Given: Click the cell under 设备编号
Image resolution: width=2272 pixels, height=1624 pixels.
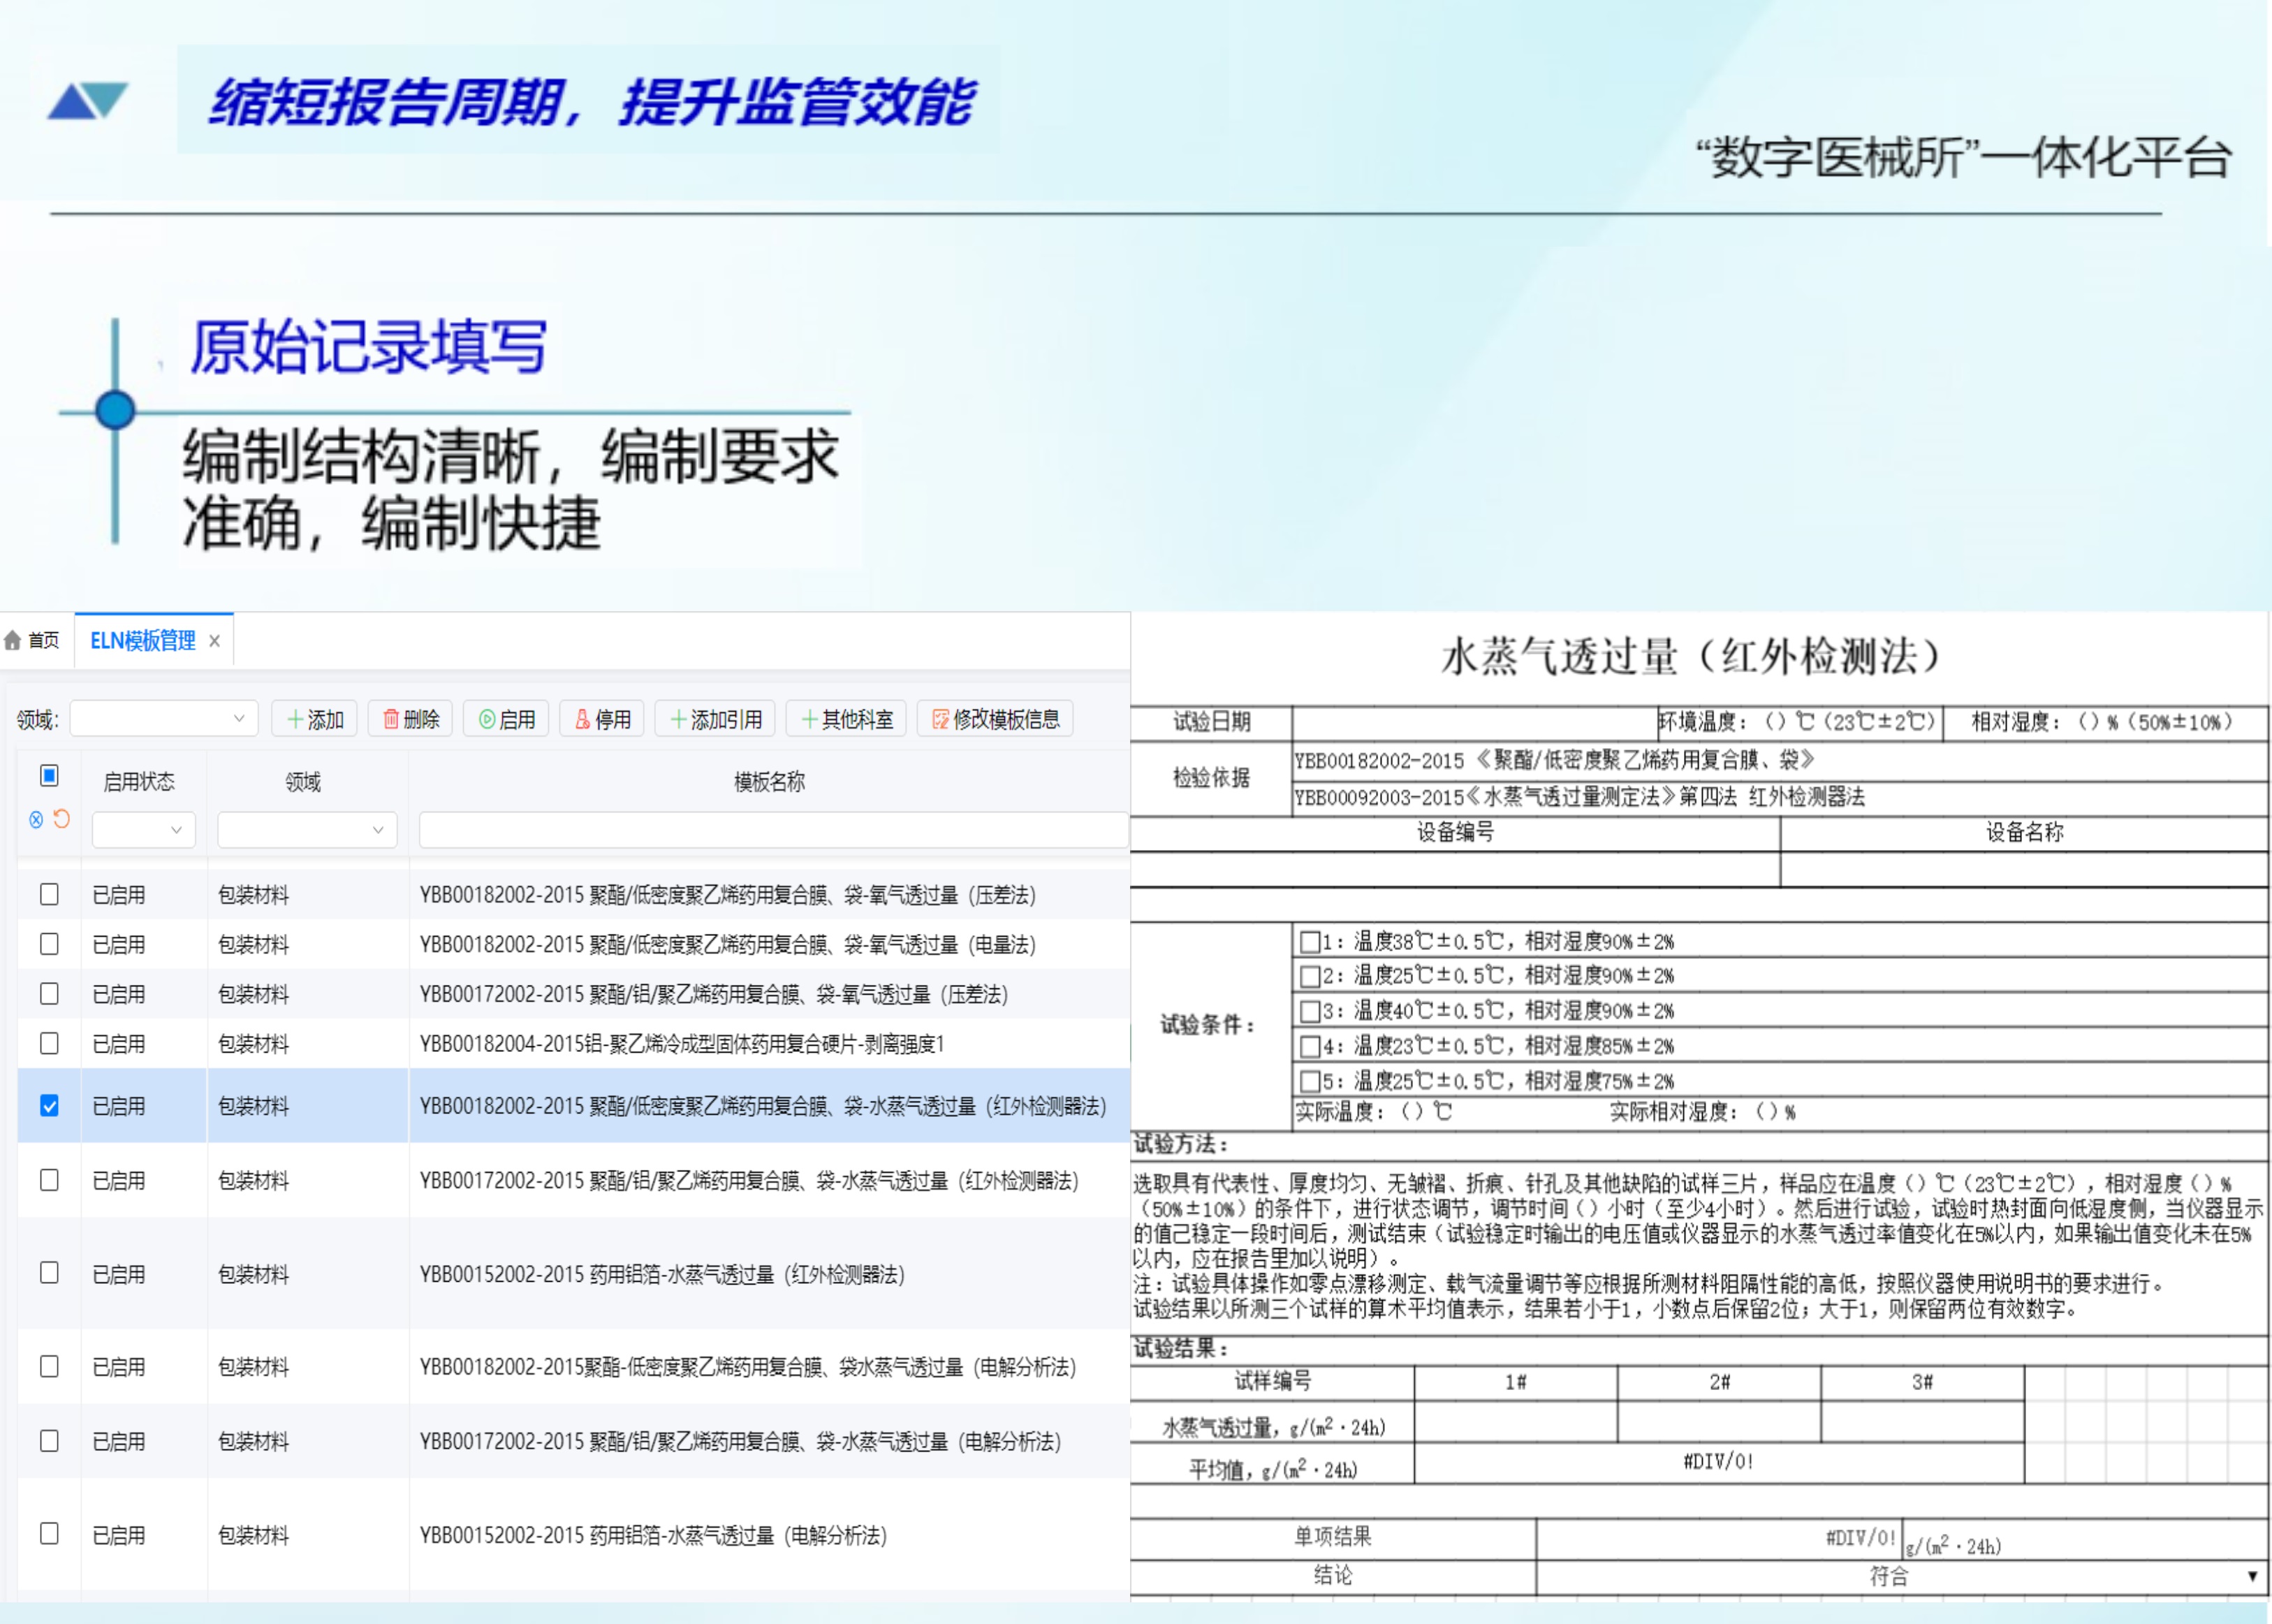Looking at the screenshot, I should [1455, 869].
